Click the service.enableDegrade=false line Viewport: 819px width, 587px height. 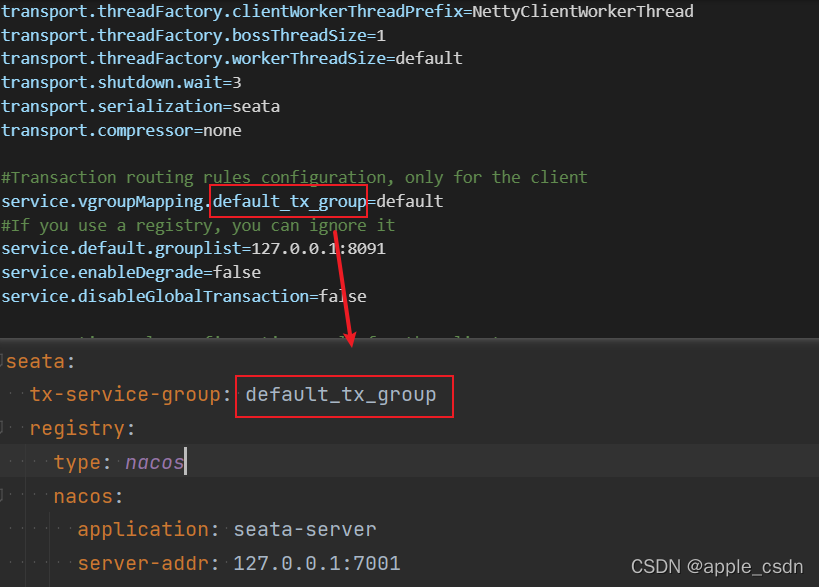[131, 273]
